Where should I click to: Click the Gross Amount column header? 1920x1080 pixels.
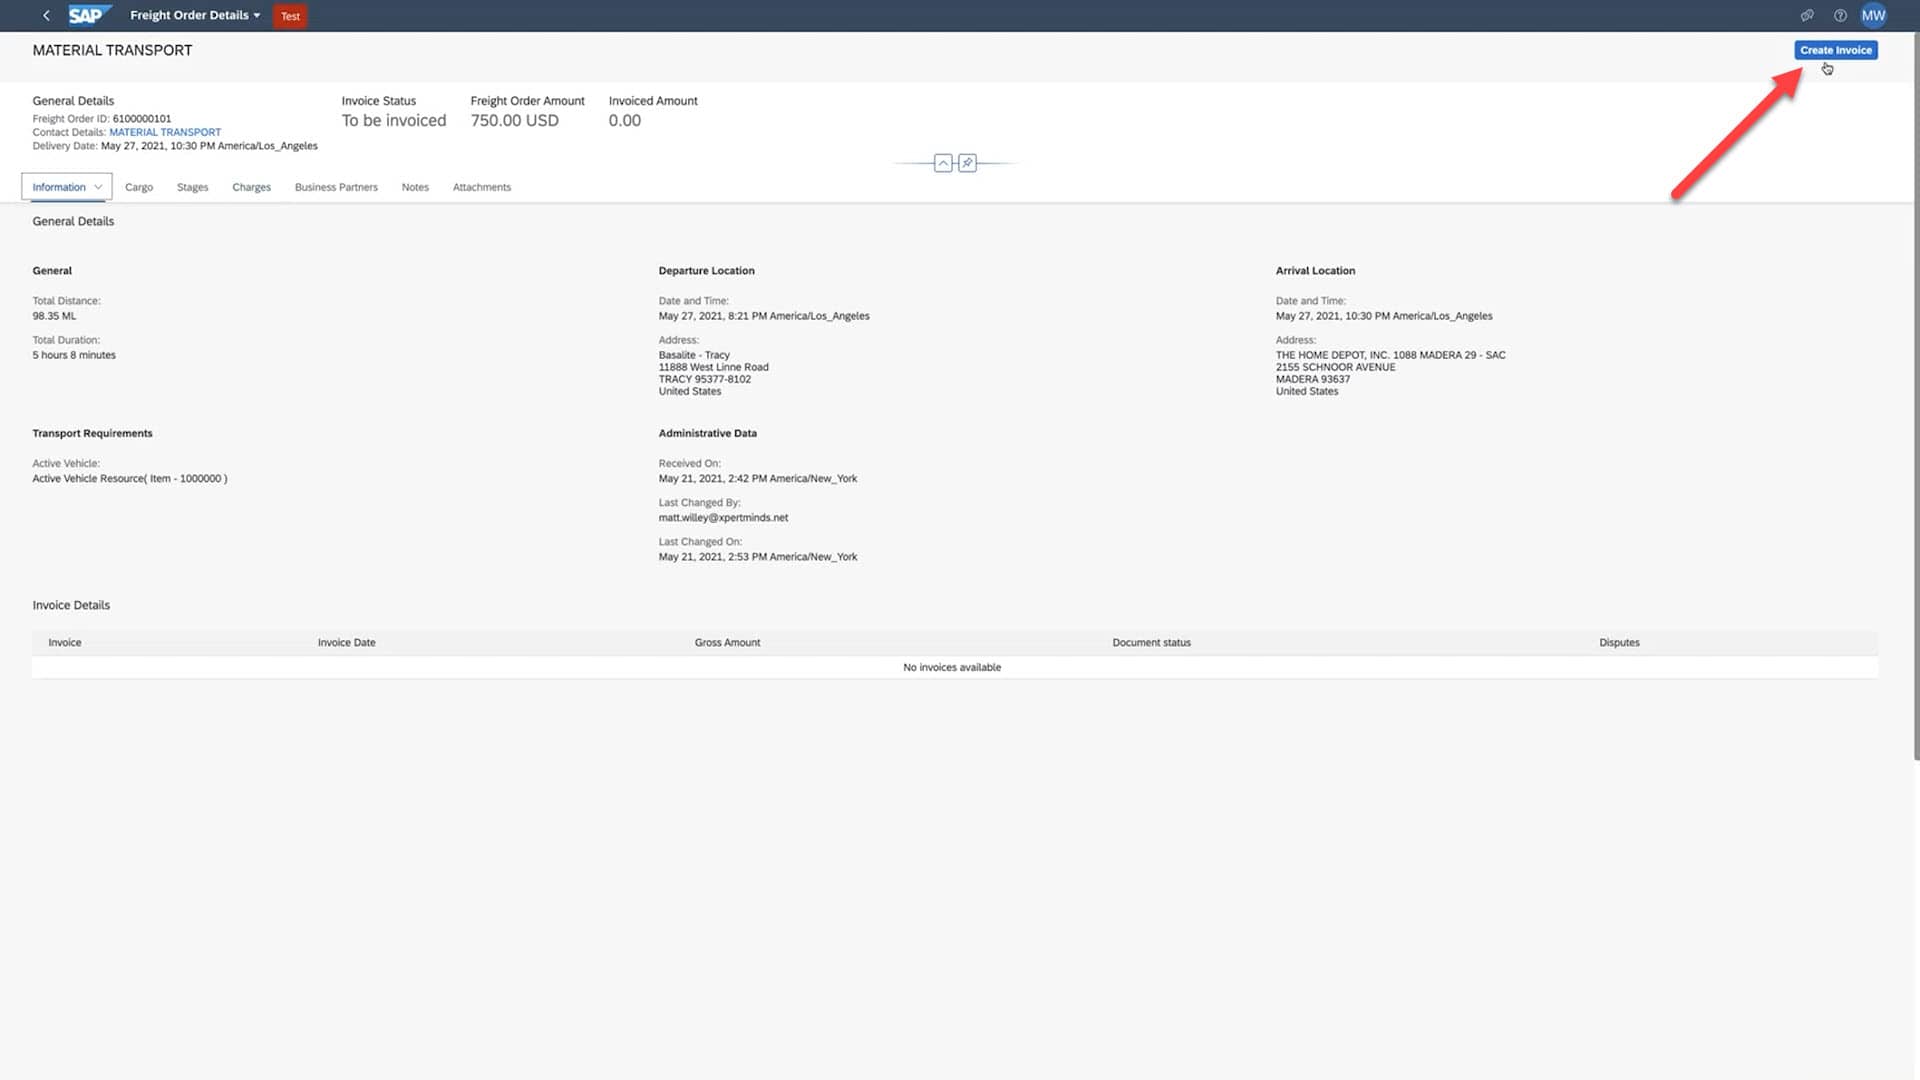[x=727, y=643]
